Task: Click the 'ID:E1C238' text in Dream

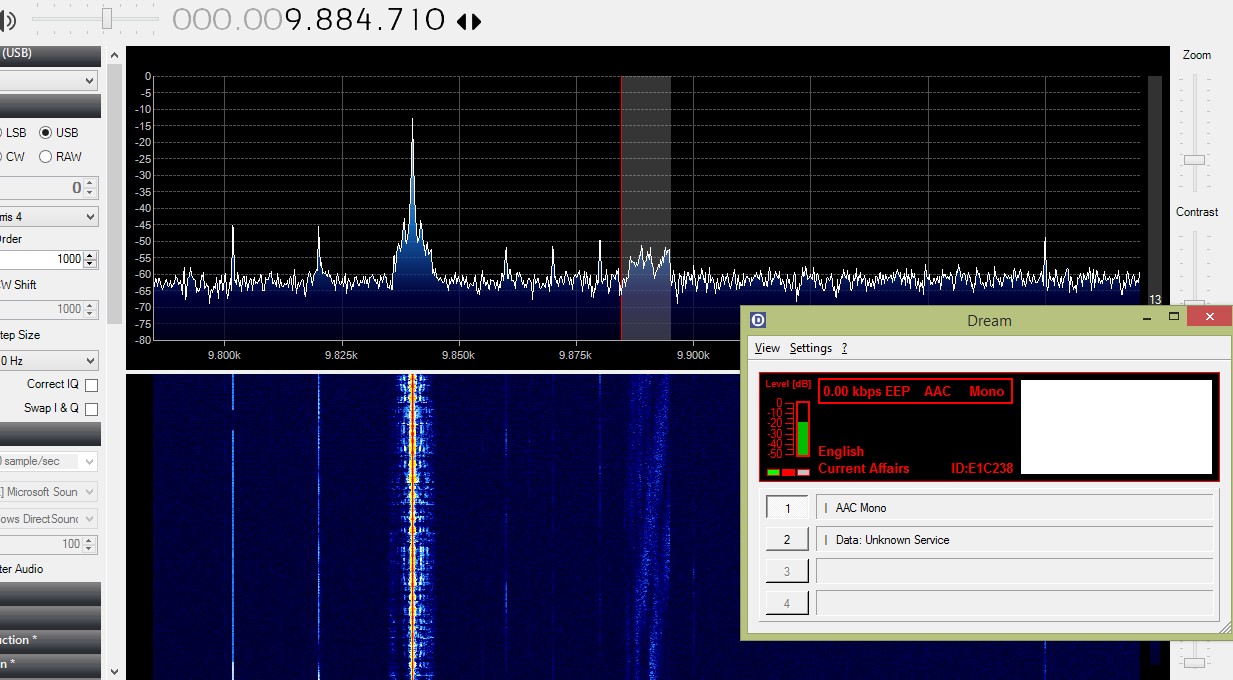Action: [981, 468]
